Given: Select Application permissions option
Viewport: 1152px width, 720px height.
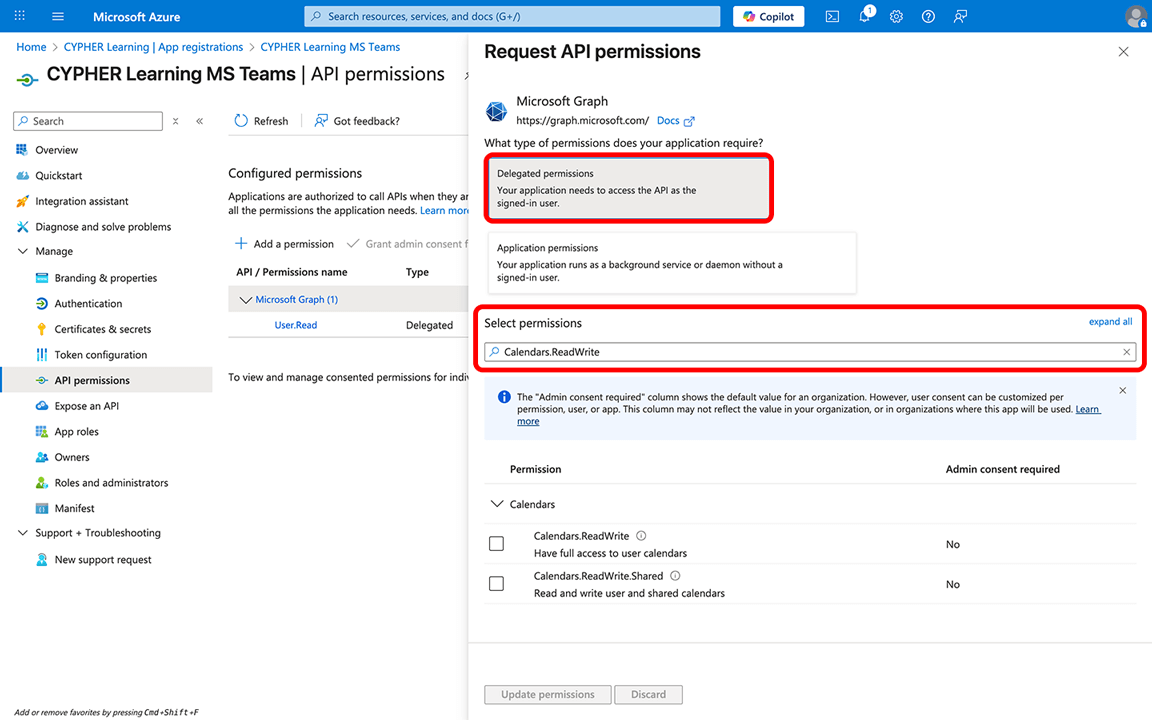Looking at the screenshot, I should pyautogui.click(x=672, y=262).
